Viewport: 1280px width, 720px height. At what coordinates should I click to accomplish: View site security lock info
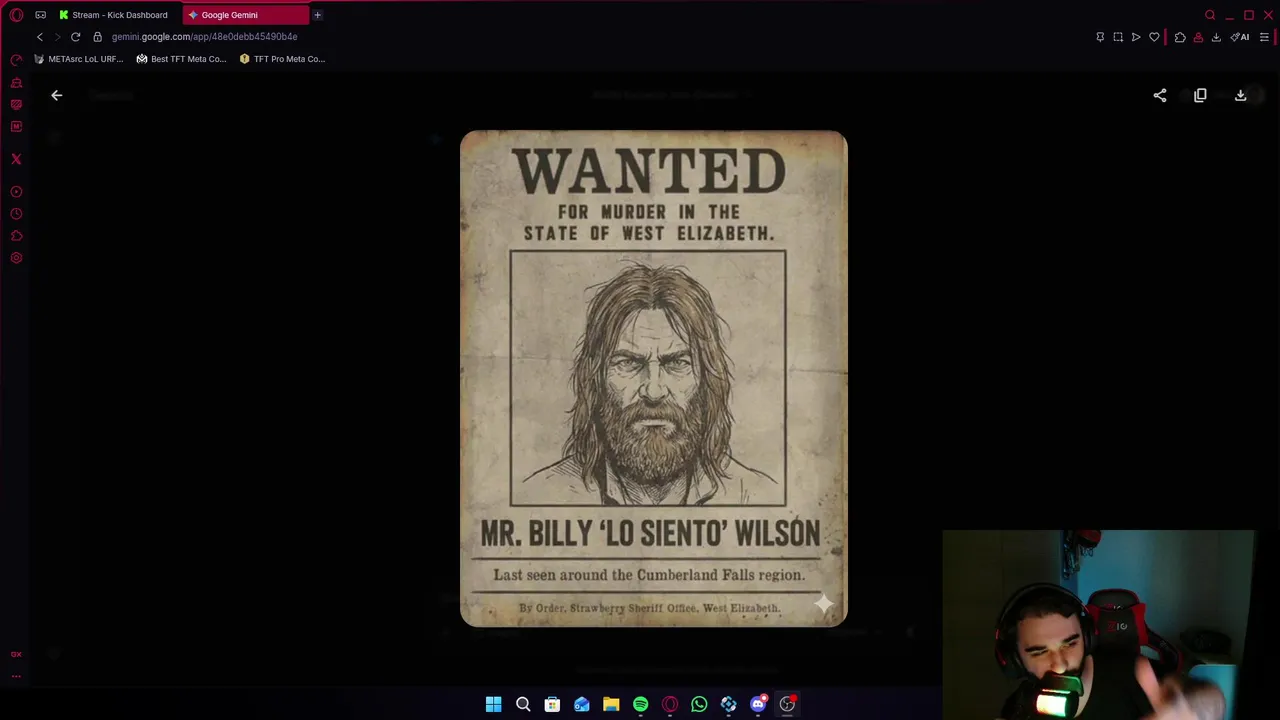click(97, 37)
